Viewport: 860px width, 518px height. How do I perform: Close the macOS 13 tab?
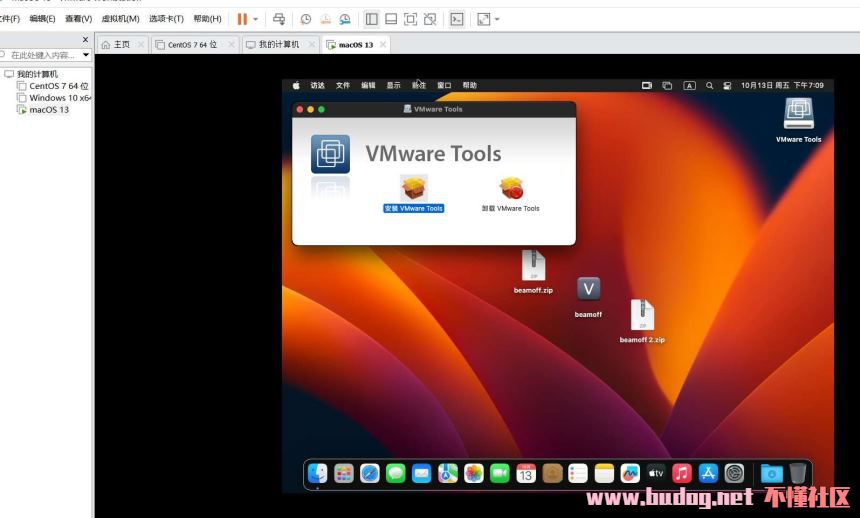[x=383, y=44]
